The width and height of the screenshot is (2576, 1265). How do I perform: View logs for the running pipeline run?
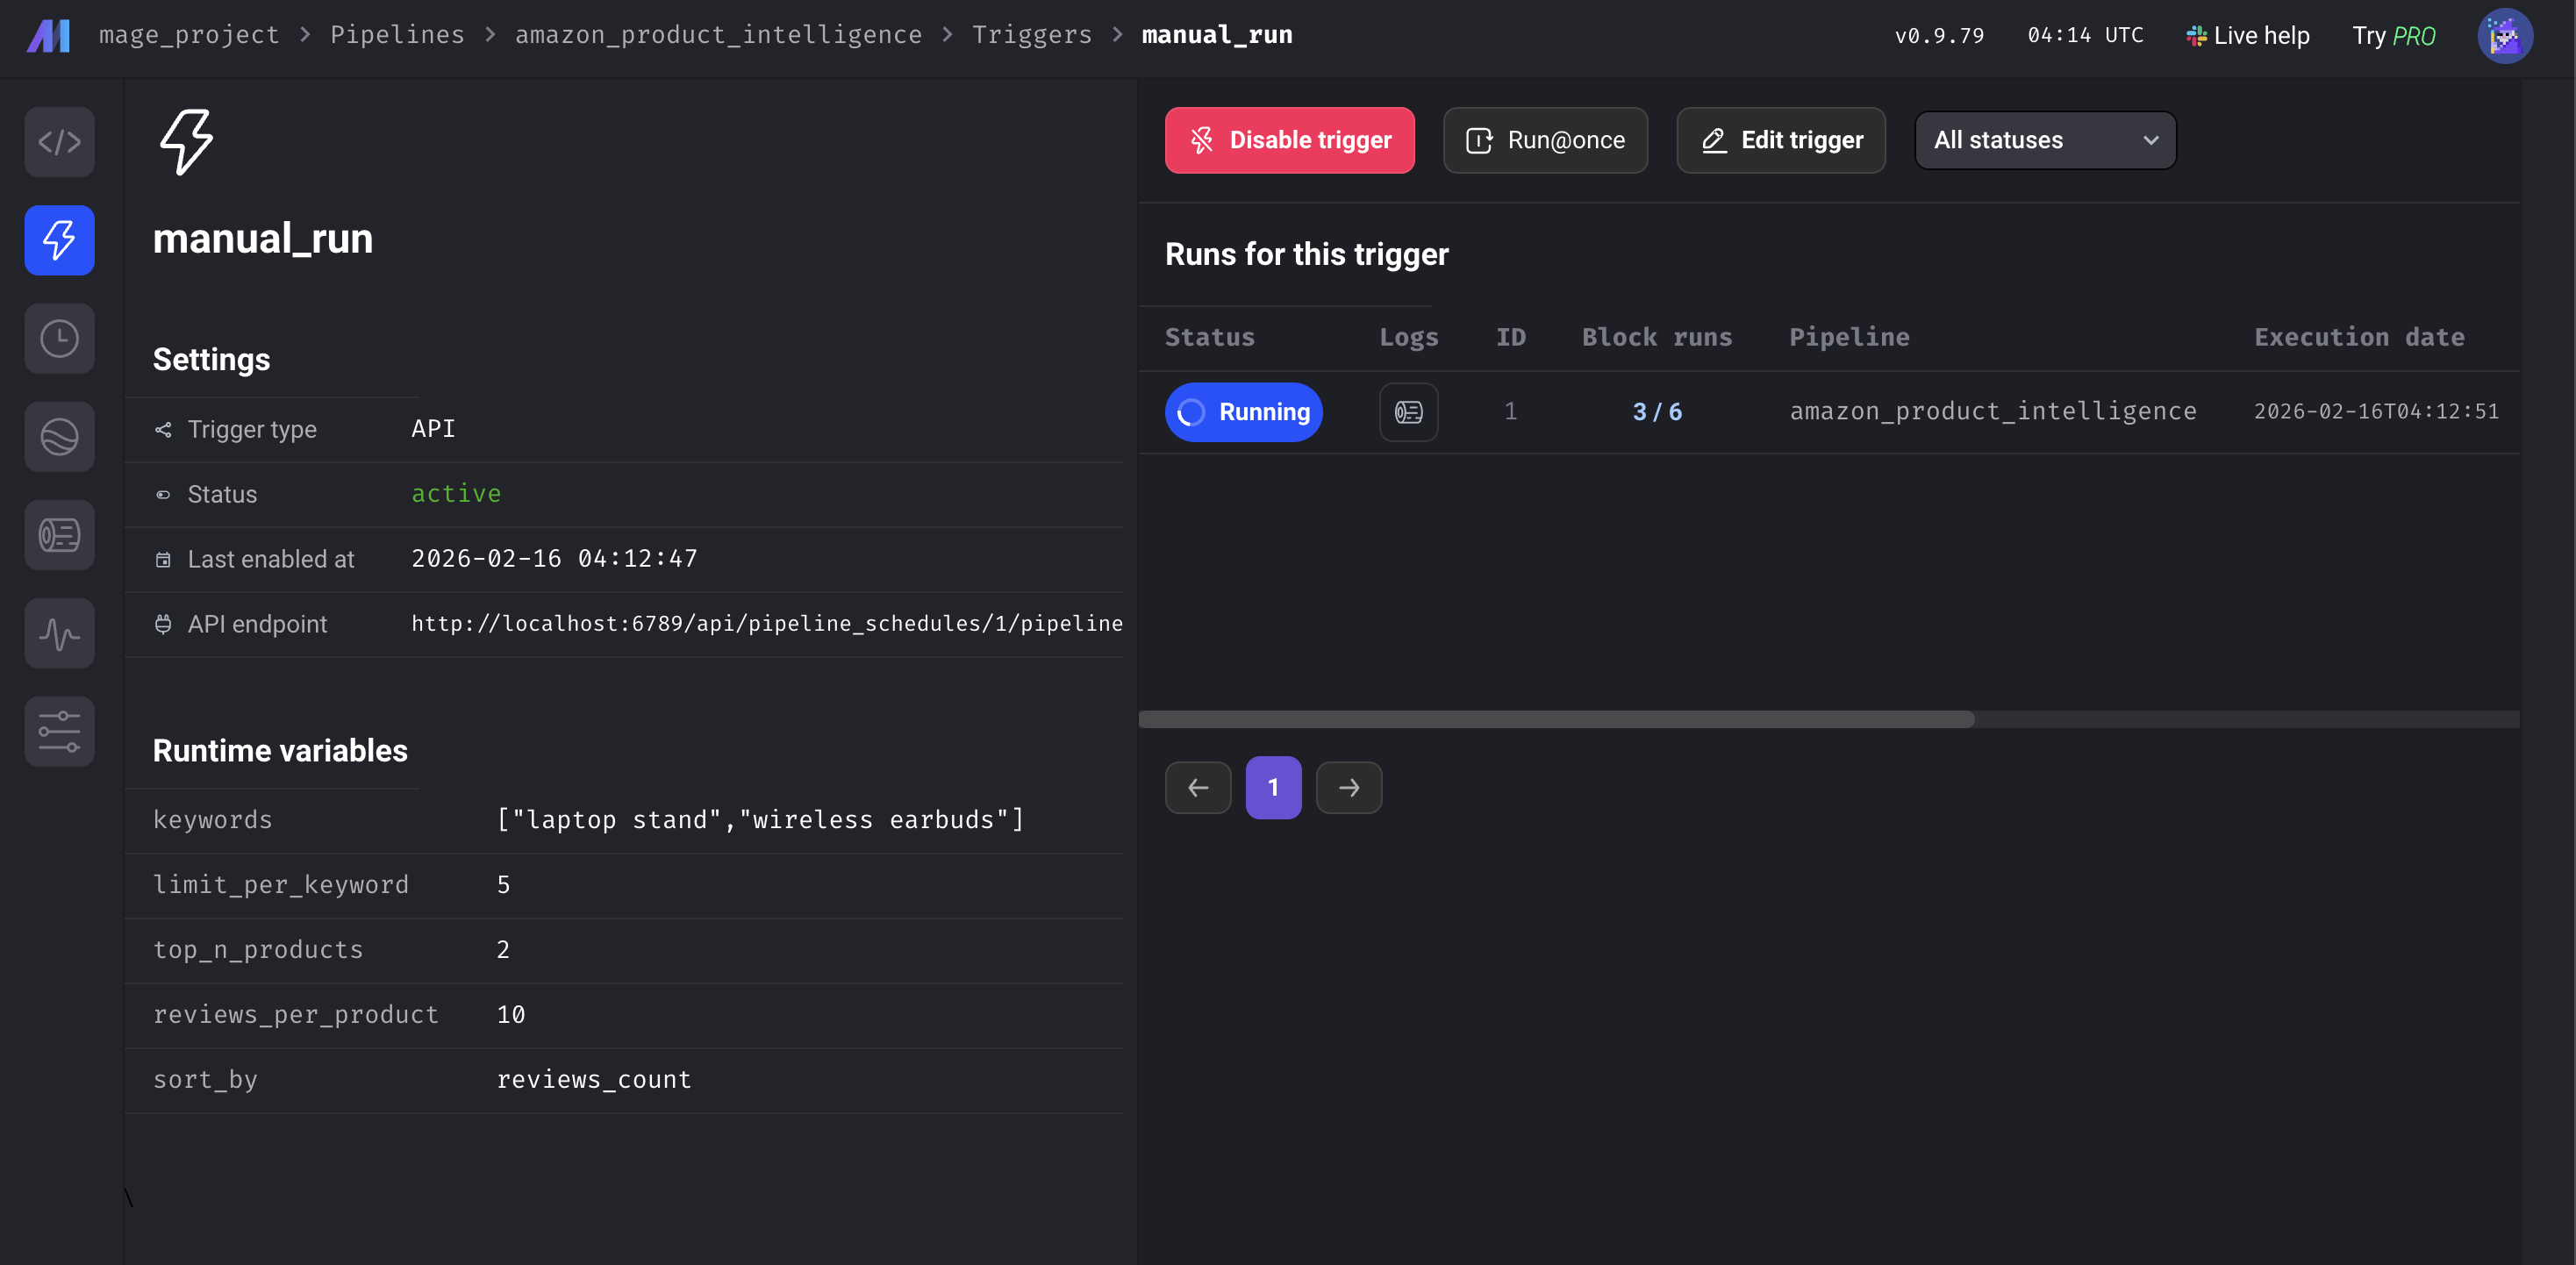tap(1408, 411)
